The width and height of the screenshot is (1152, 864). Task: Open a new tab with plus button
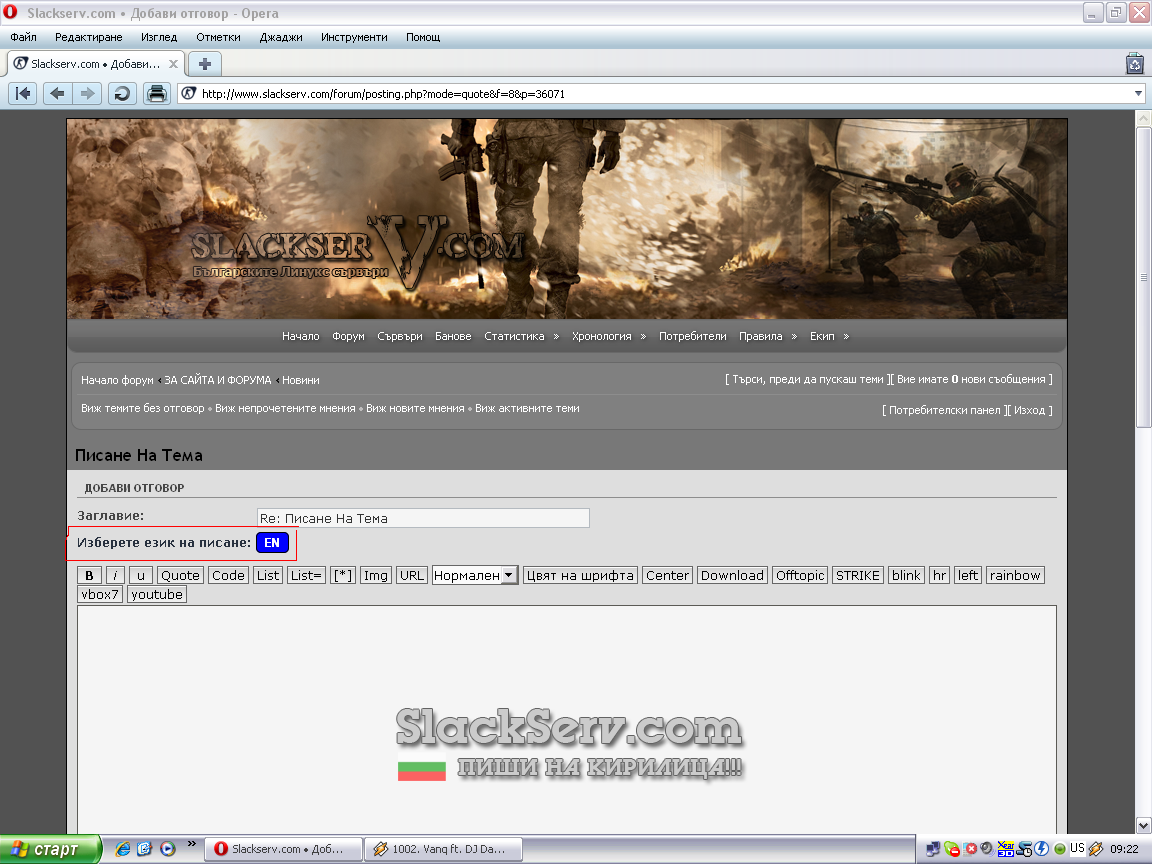point(205,64)
